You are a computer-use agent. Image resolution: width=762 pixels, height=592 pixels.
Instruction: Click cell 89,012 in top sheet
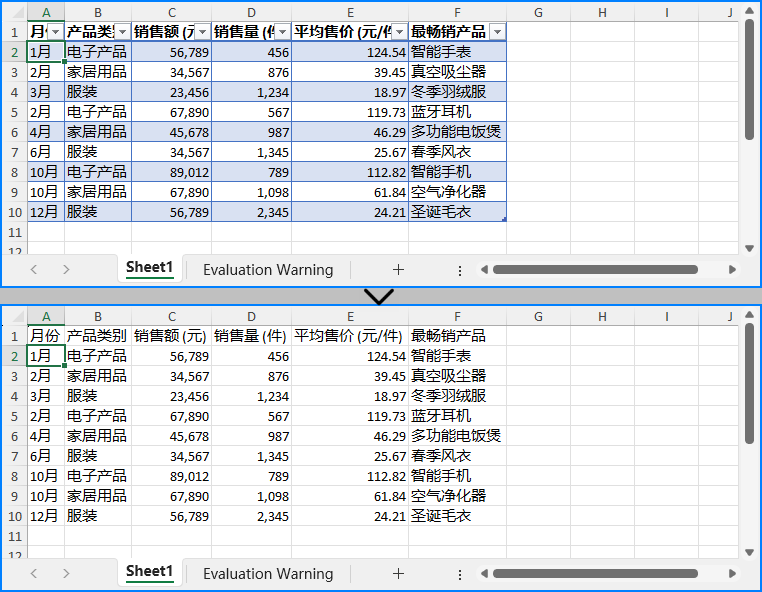172,172
